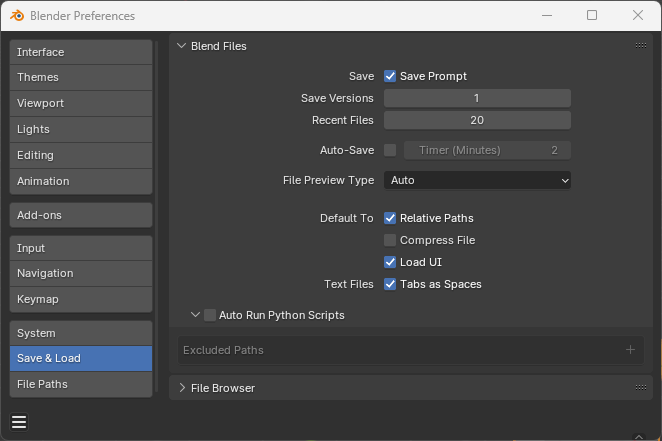
Task: Collapse the Blend Files panel
Action: 182,46
